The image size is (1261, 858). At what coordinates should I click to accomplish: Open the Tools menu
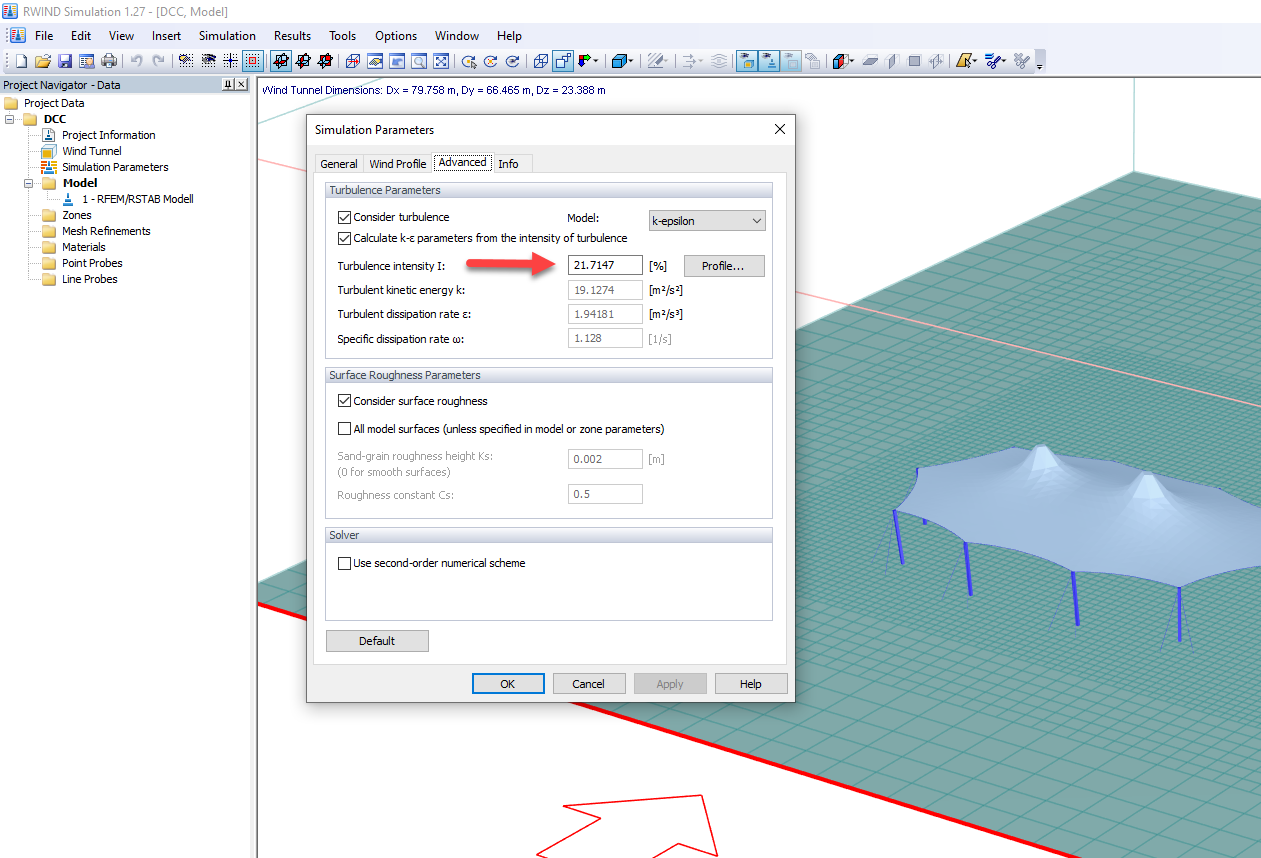pos(342,35)
